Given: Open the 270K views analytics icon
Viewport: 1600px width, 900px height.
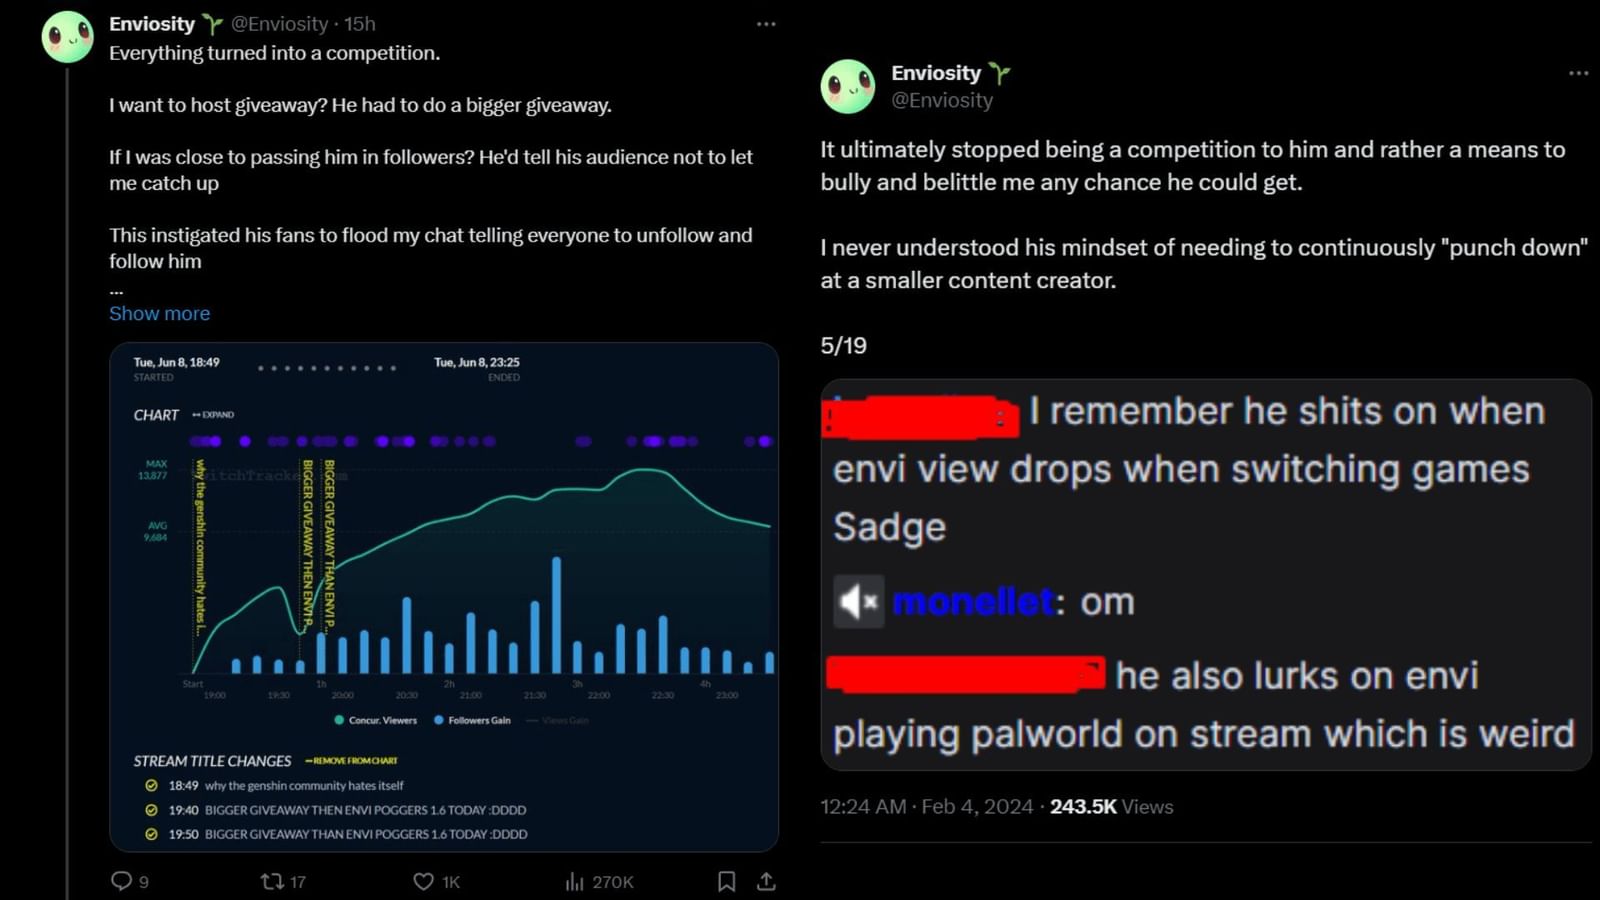Looking at the screenshot, I should [575, 882].
